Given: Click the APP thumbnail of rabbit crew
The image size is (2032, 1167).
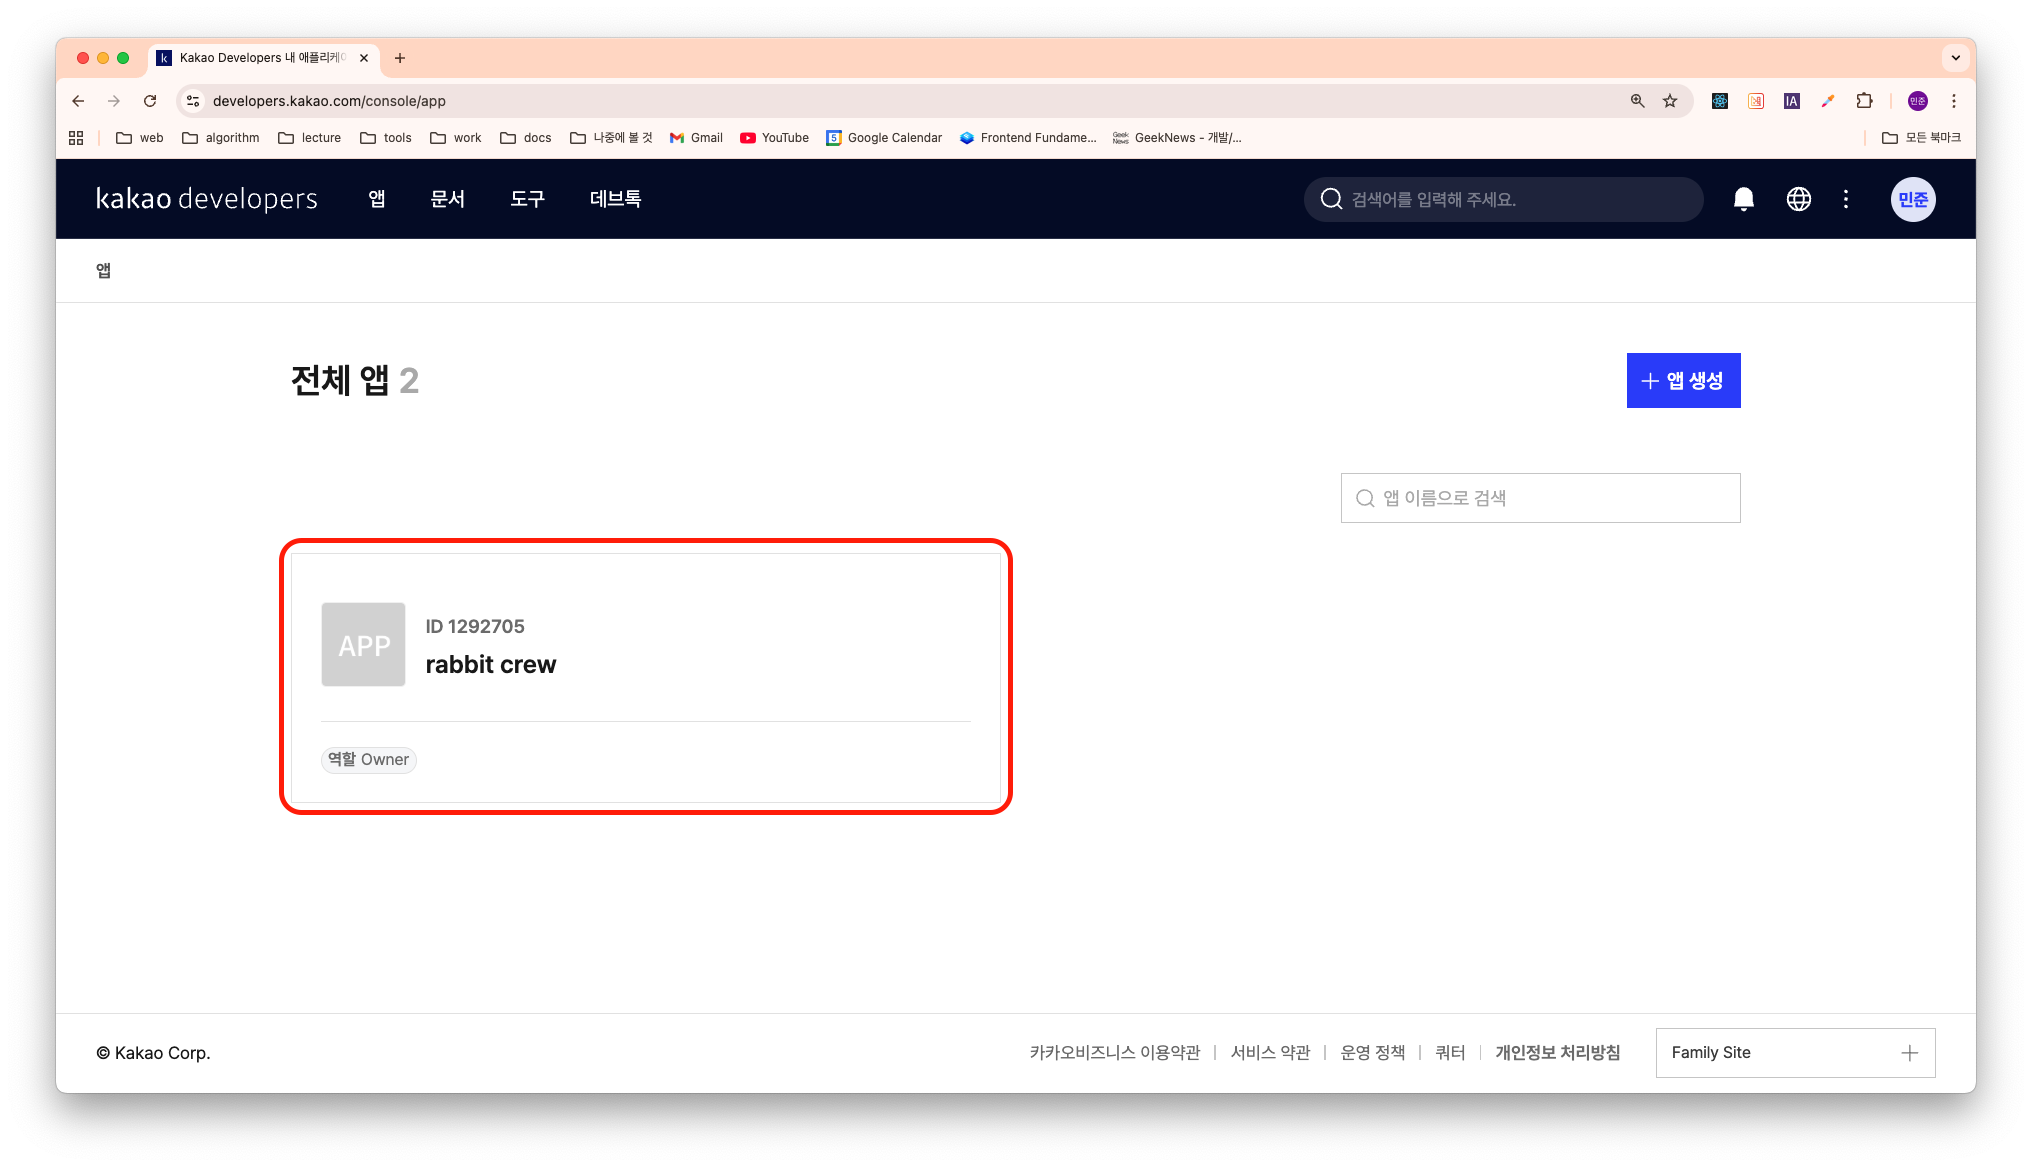Looking at the screenshot, I should [x=363, y=644].
